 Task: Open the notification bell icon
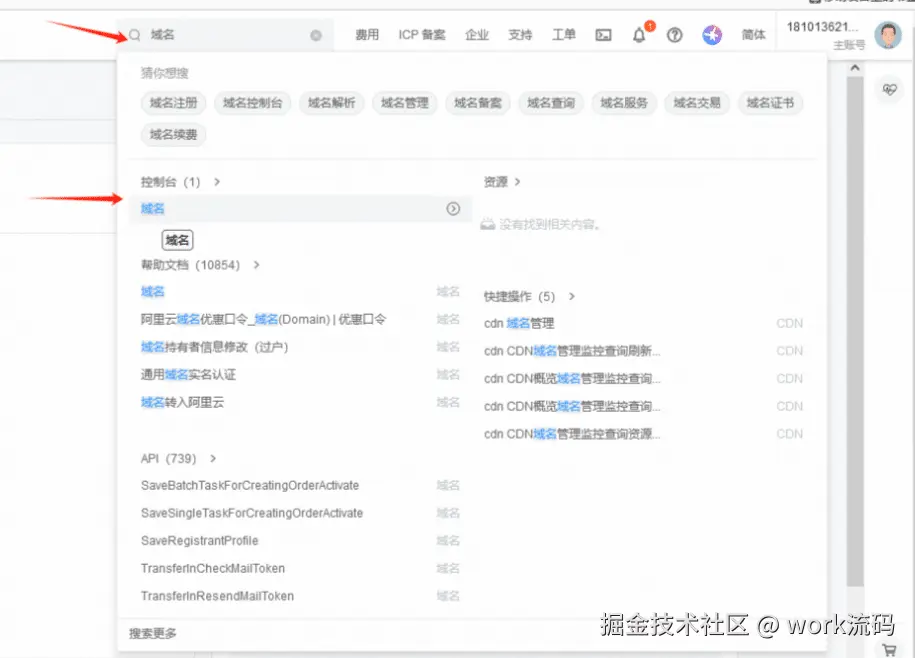[x=639, y=34]
